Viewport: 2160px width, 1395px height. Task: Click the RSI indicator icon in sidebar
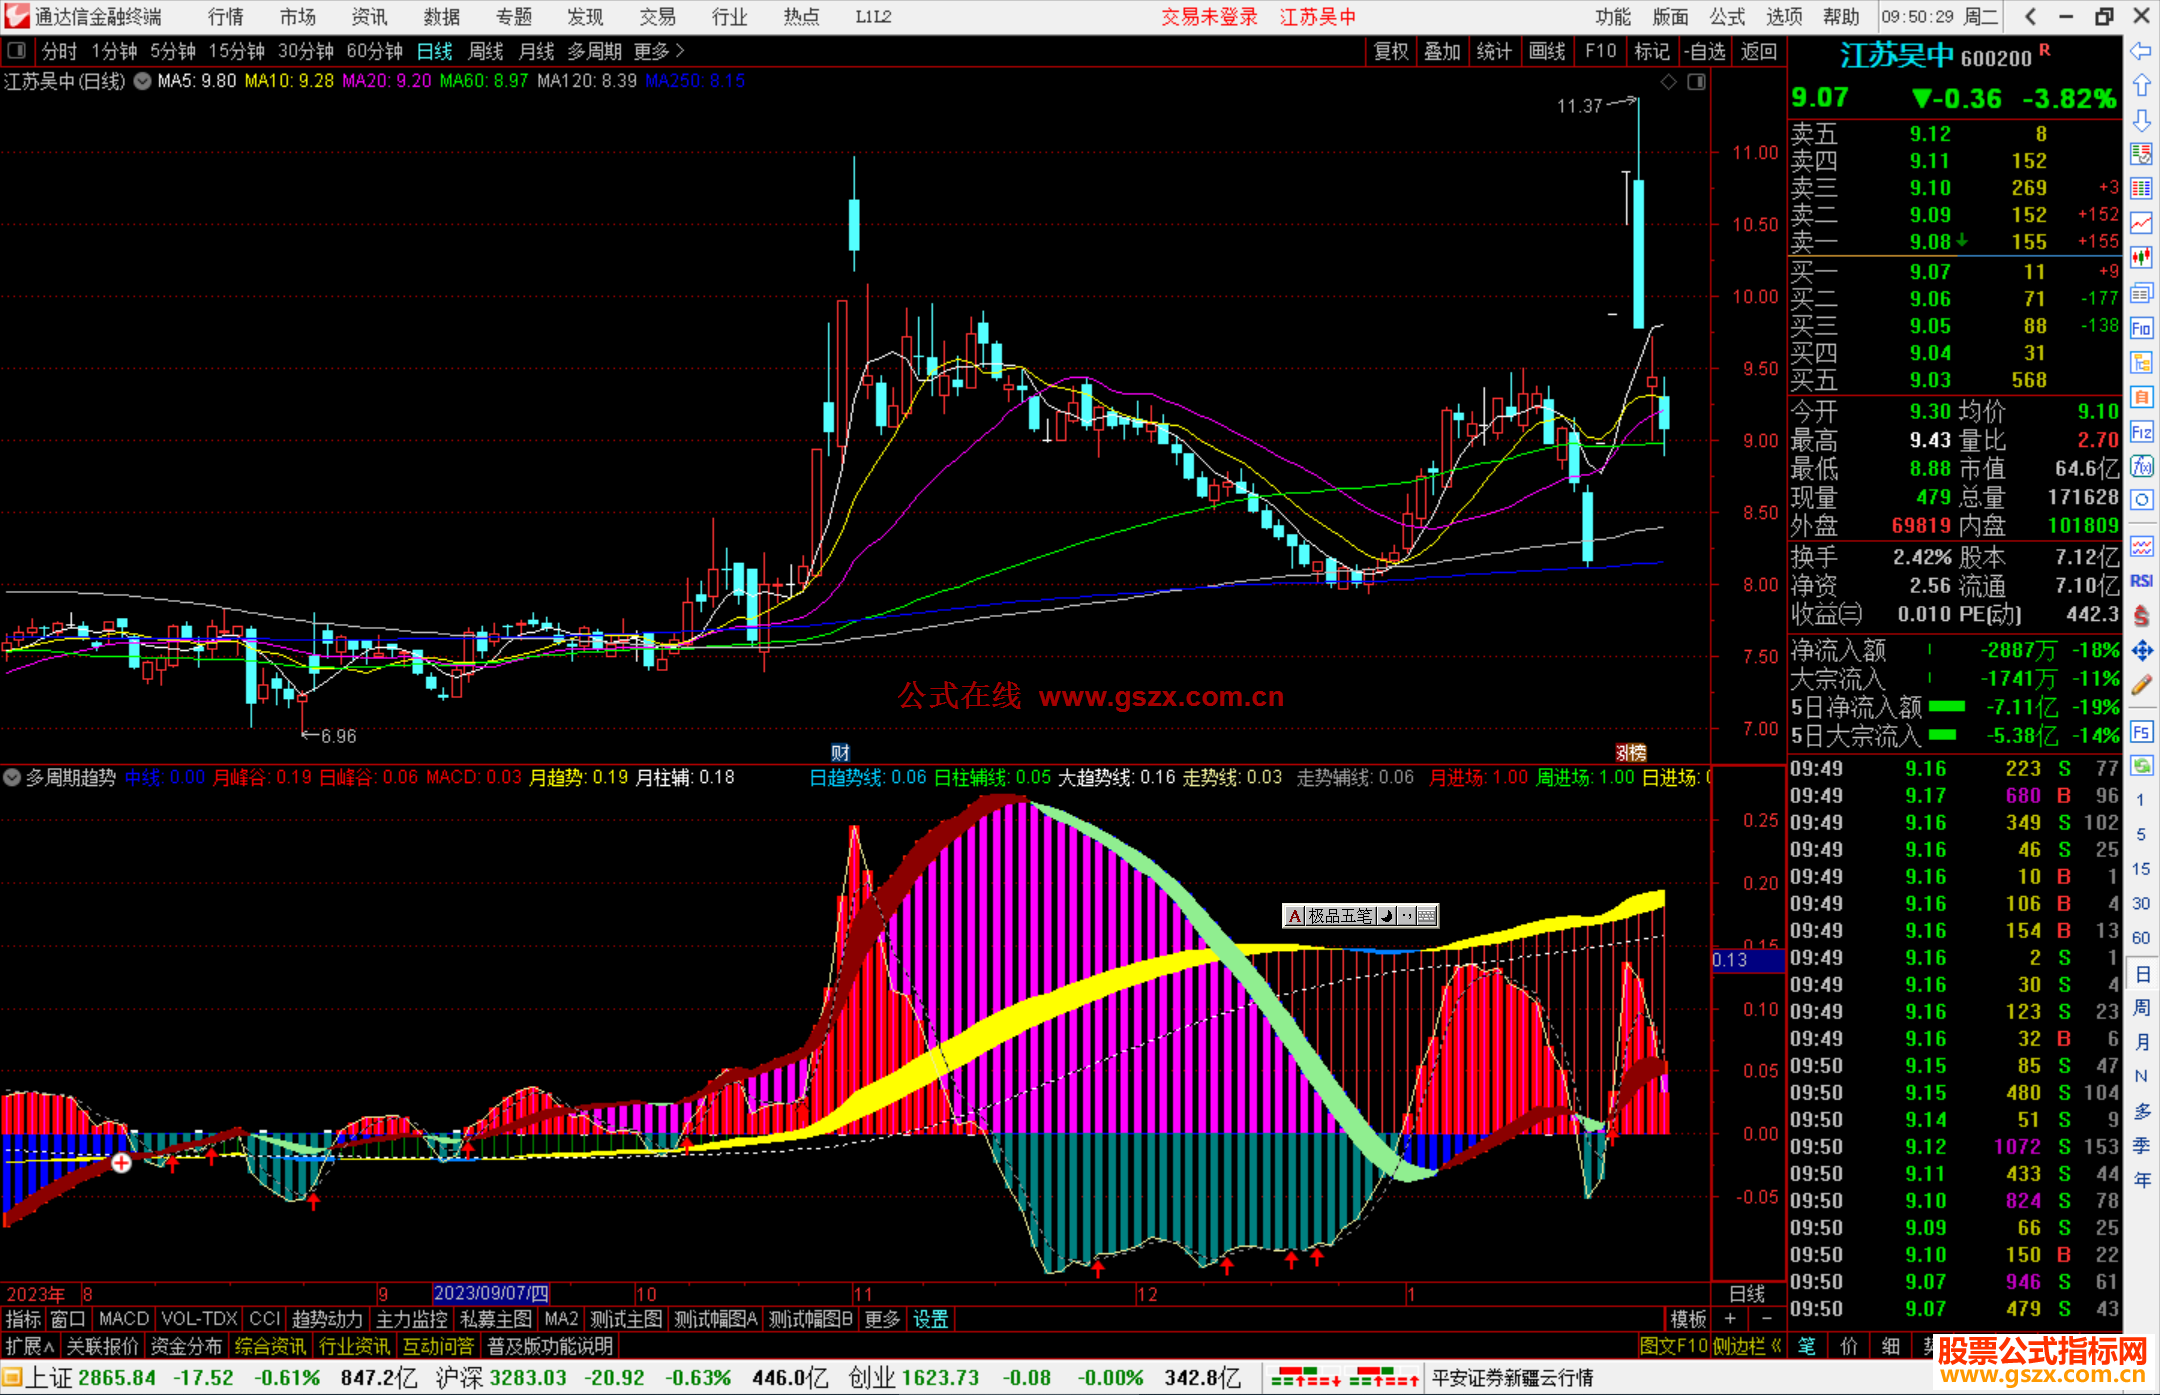[2141, 581]
